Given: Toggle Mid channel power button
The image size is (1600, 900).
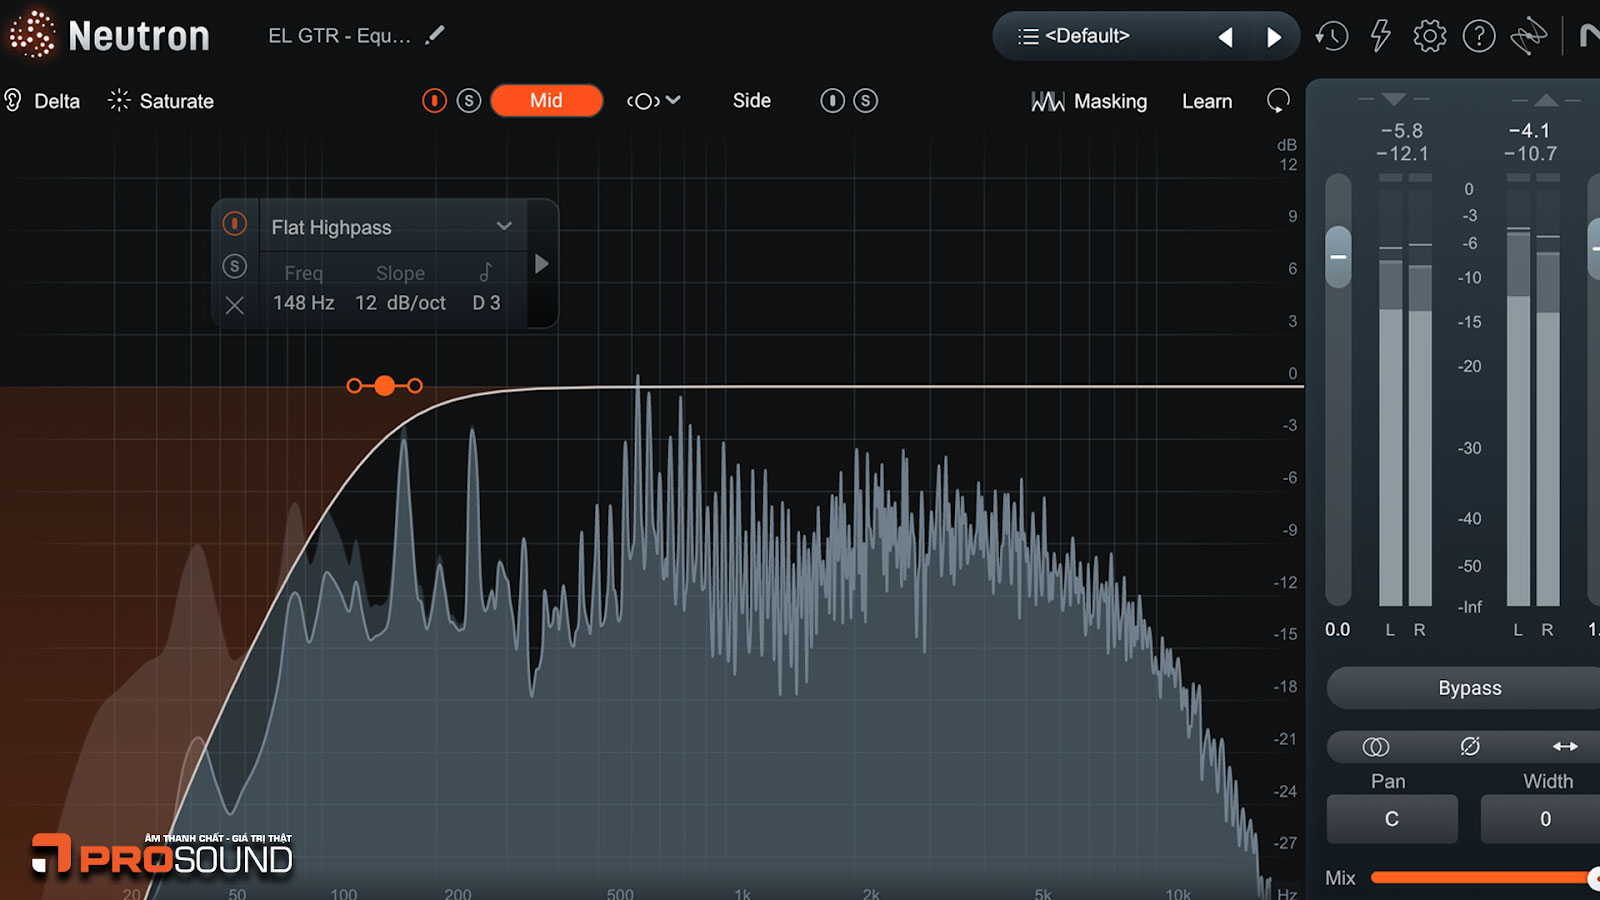Looking at the screenshot, I should tap(434, 101).
